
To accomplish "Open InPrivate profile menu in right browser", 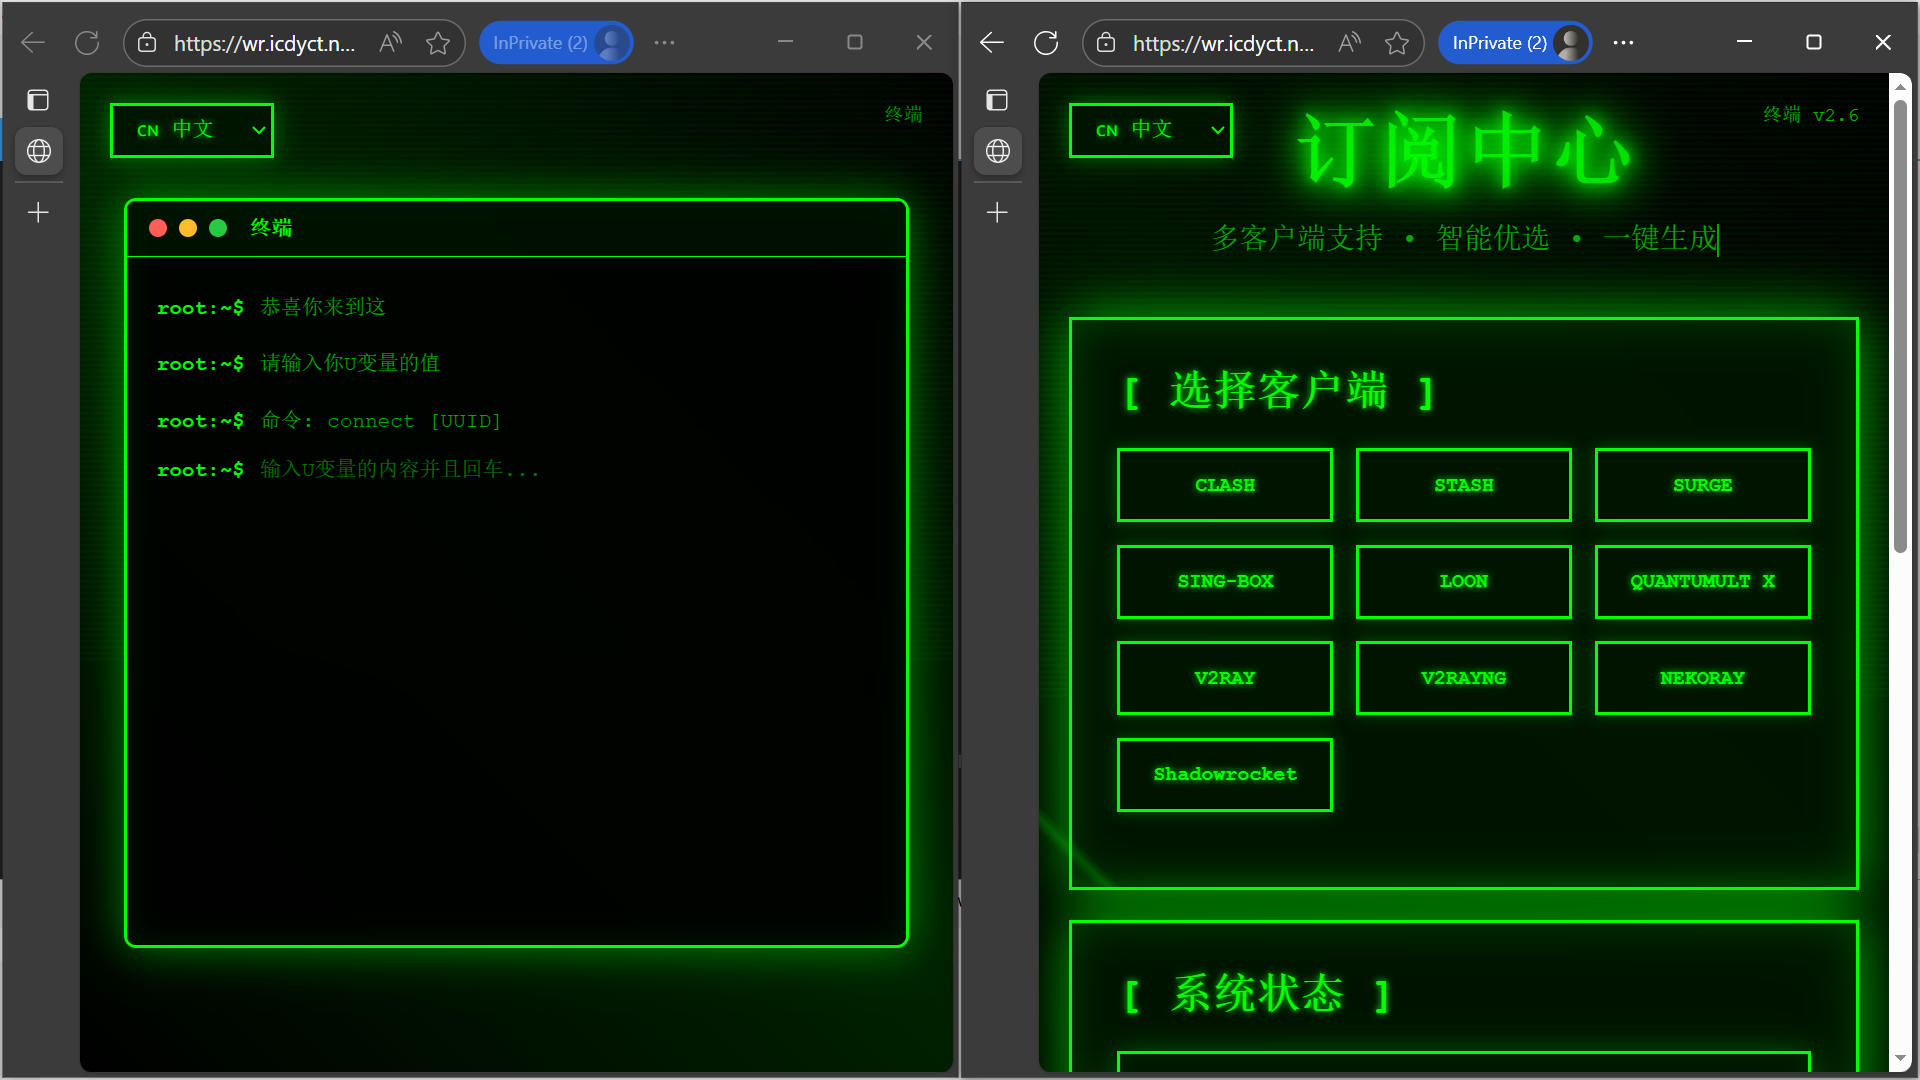I will [x=1514, y=43].
